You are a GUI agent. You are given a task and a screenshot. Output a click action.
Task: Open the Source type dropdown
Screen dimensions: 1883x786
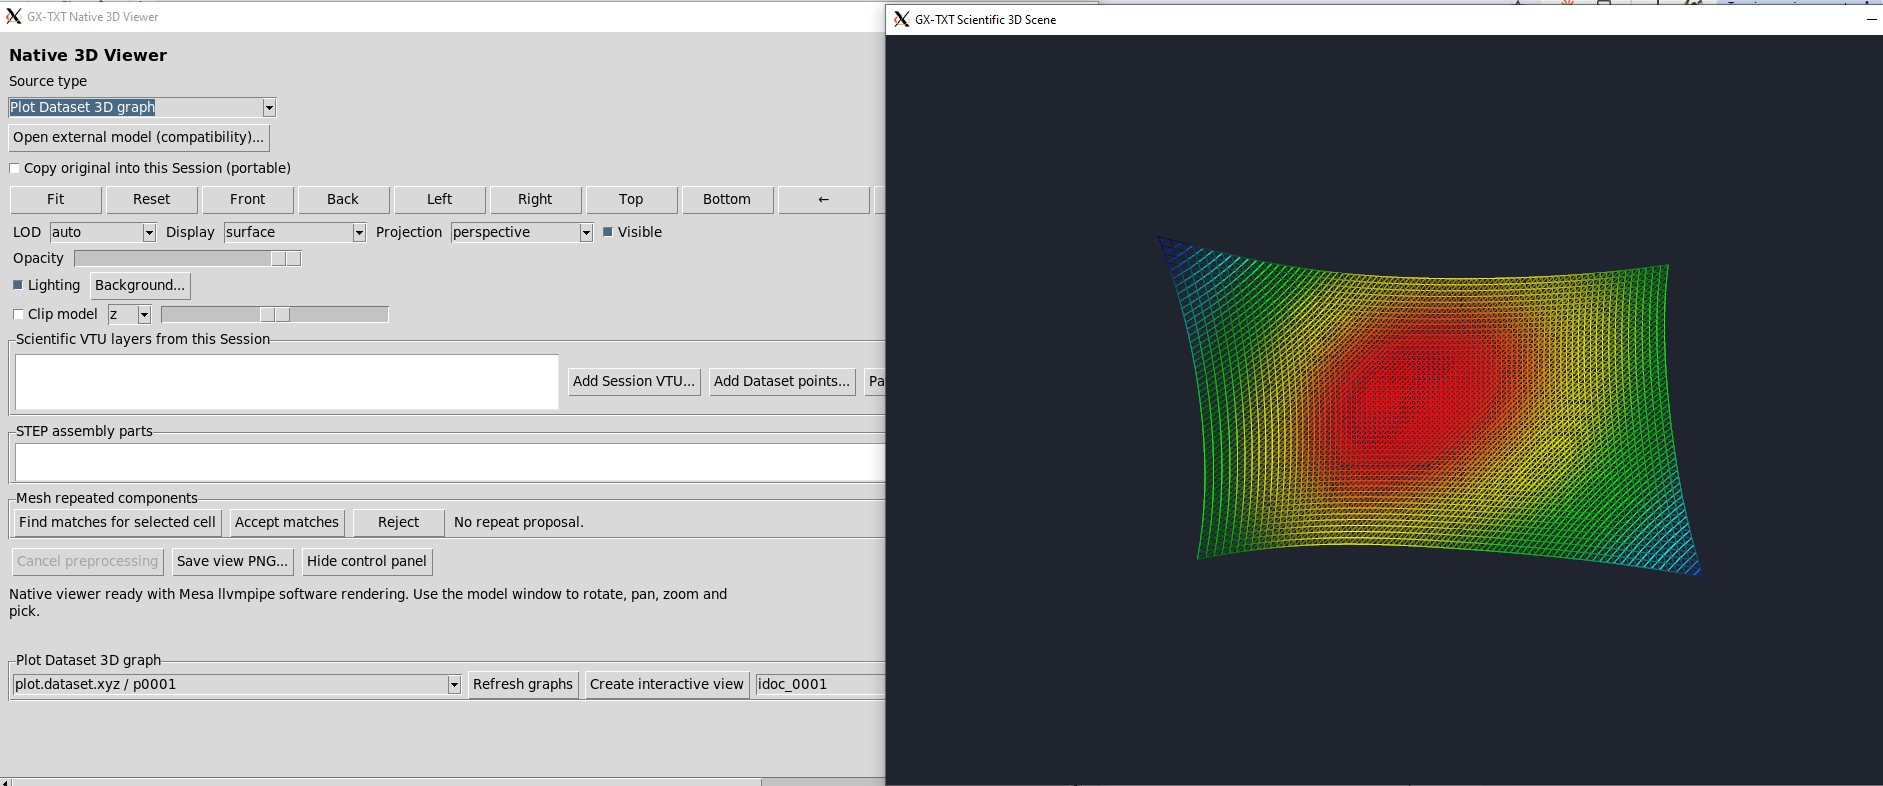(269, 107)
